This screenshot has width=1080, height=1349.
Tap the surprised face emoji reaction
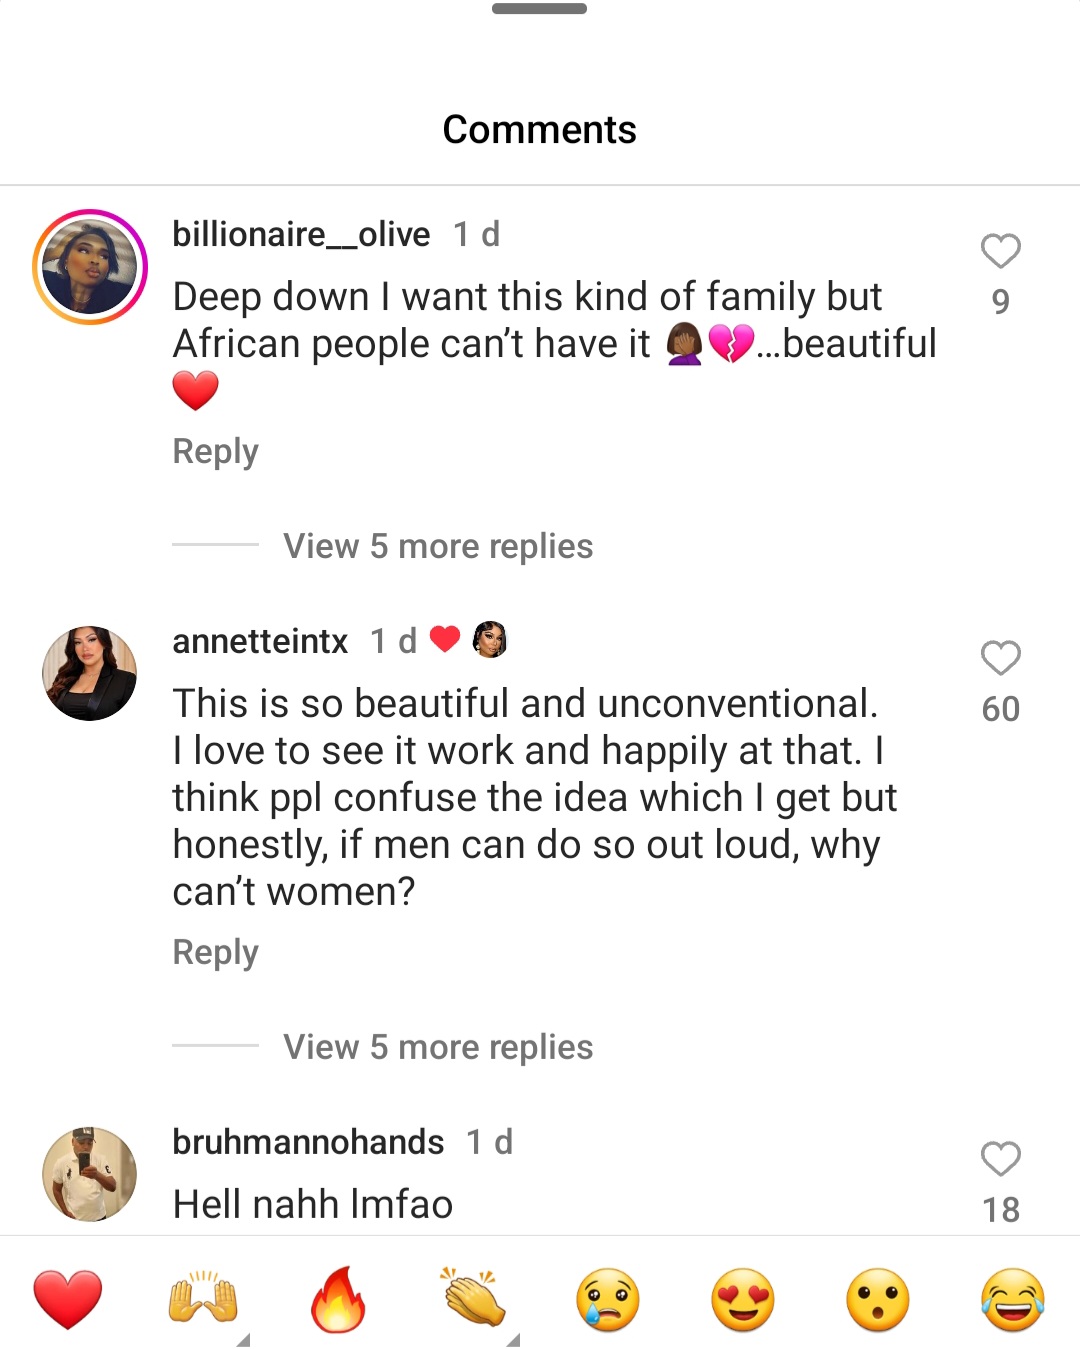[878, 1299]
